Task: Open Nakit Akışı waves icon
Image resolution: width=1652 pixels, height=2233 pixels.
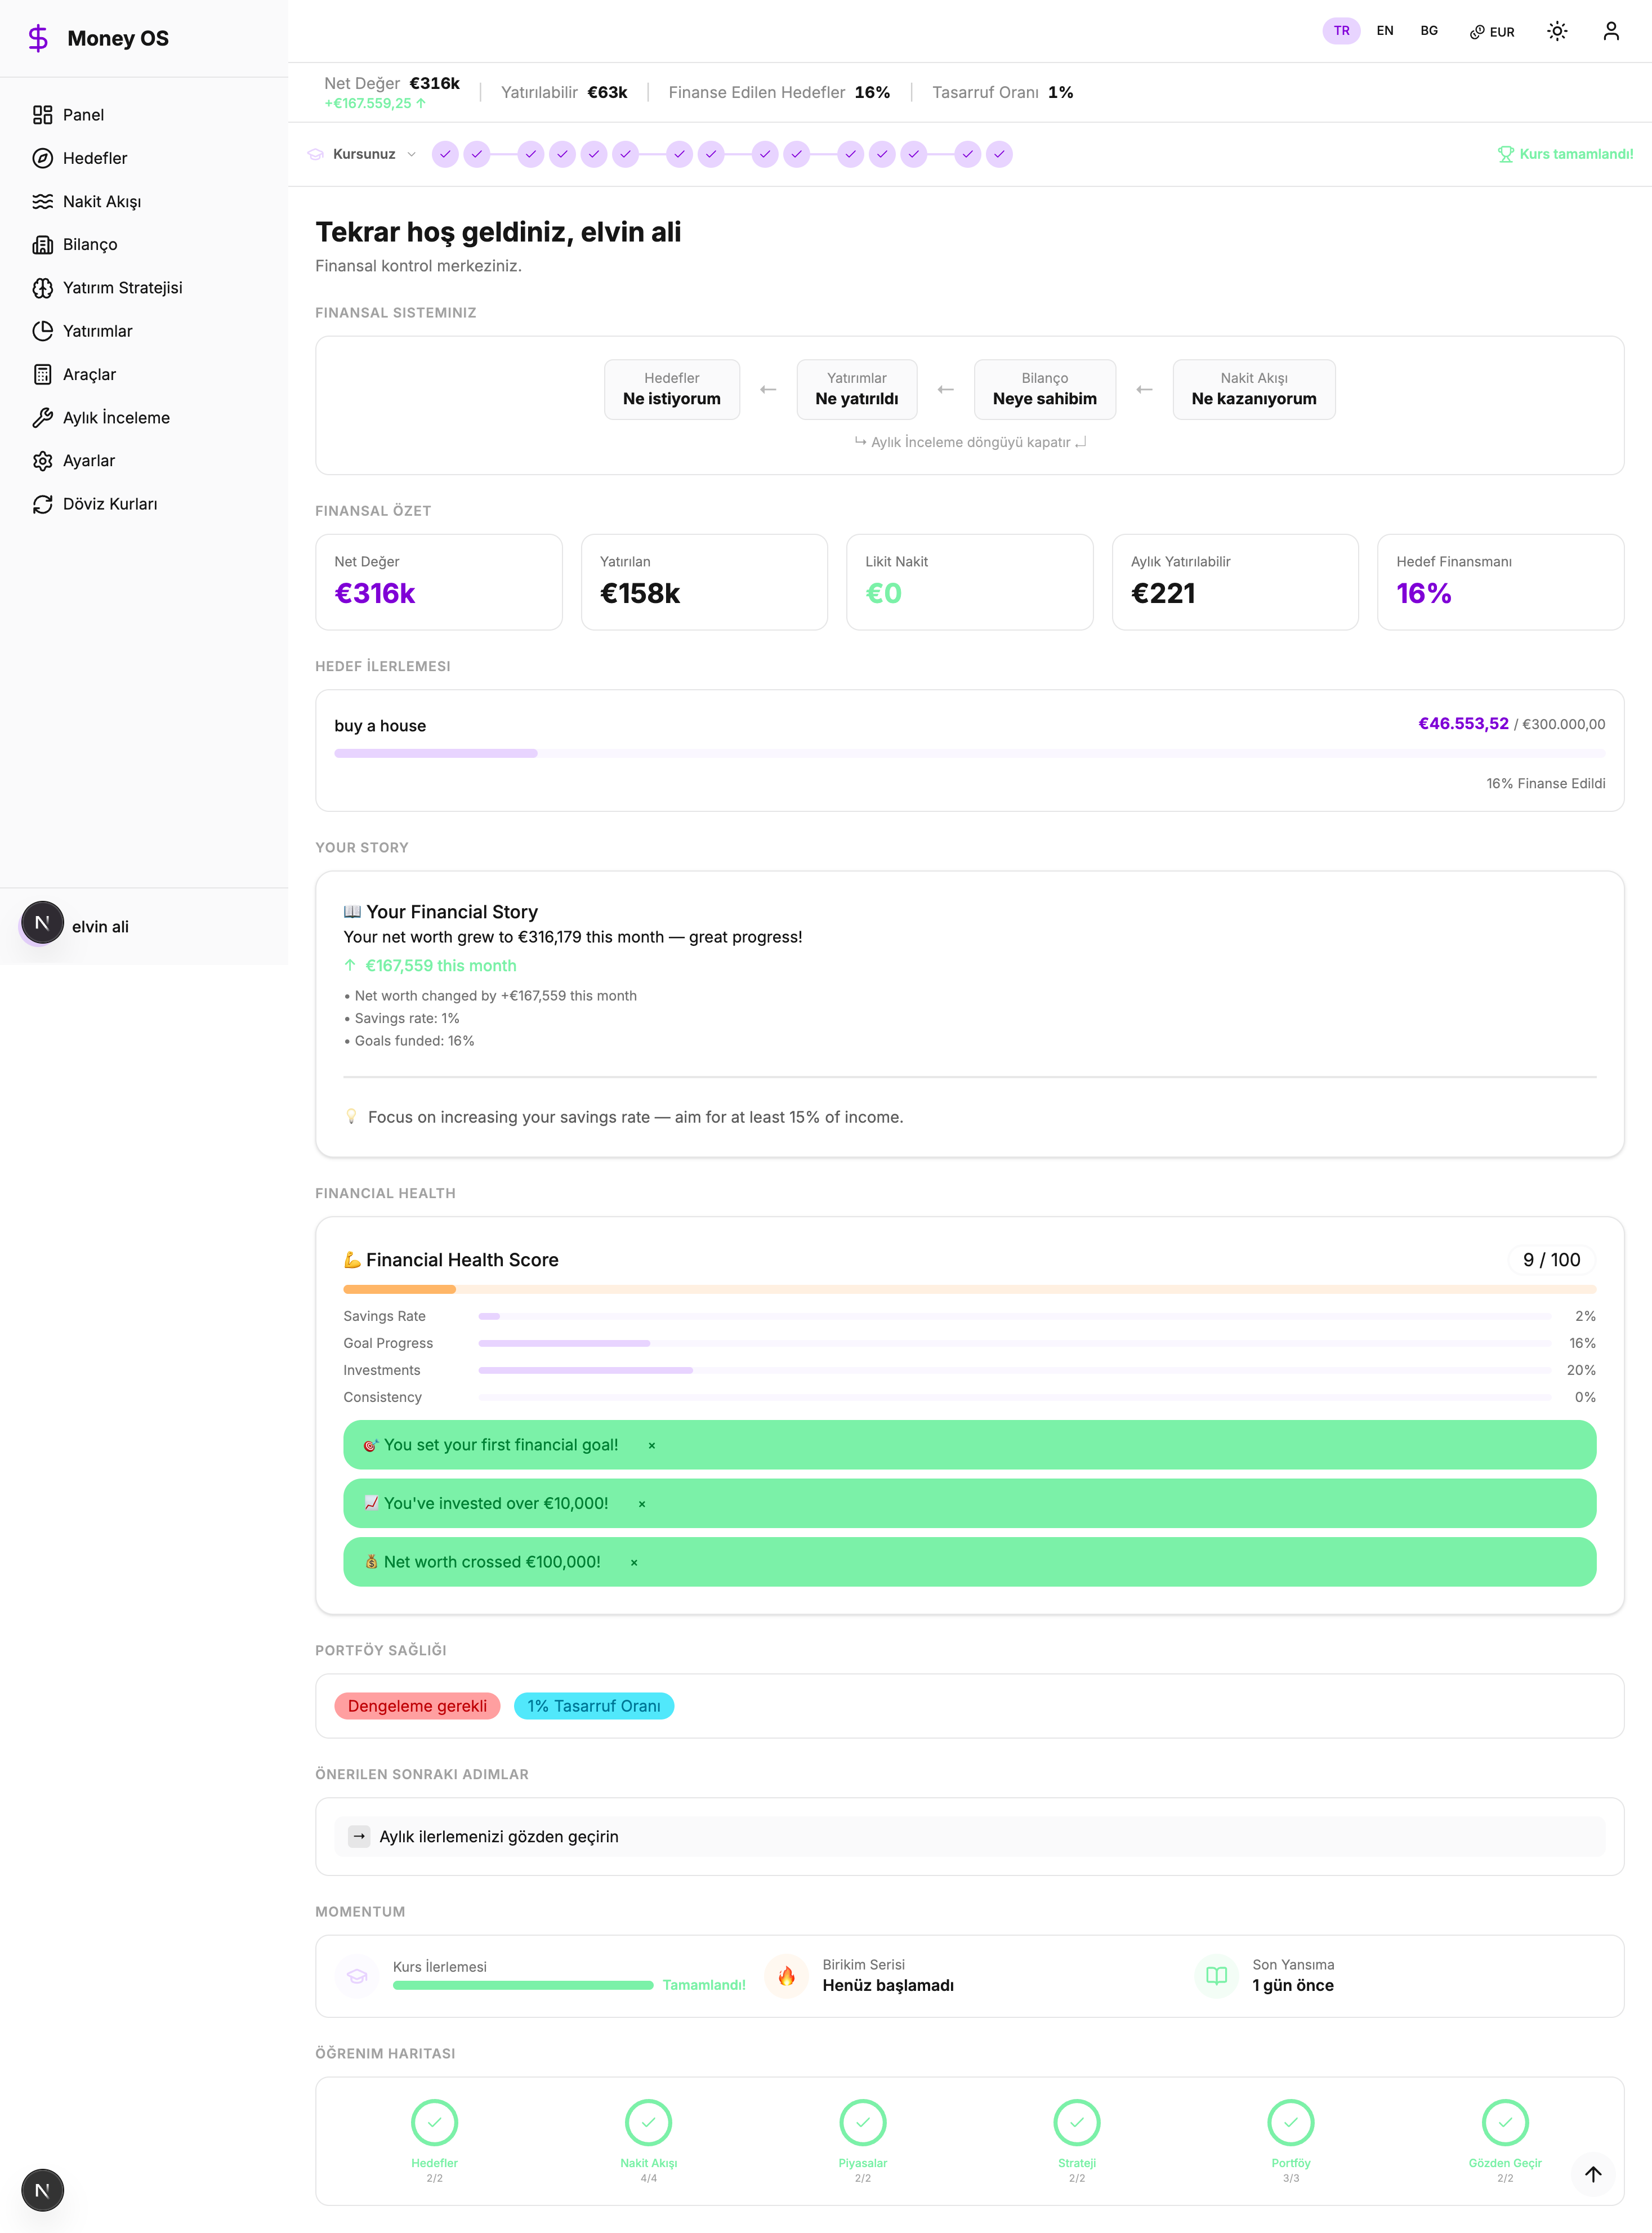Action: tap(42, 201)
